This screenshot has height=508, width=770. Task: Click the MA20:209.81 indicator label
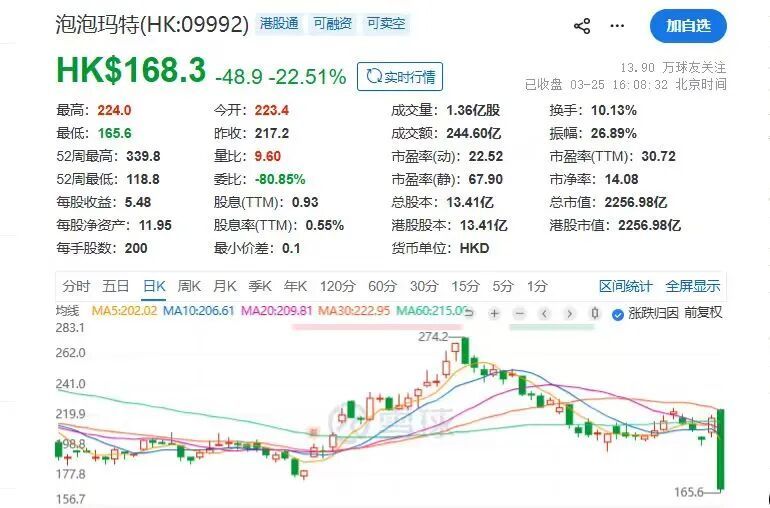click(276, 310)
